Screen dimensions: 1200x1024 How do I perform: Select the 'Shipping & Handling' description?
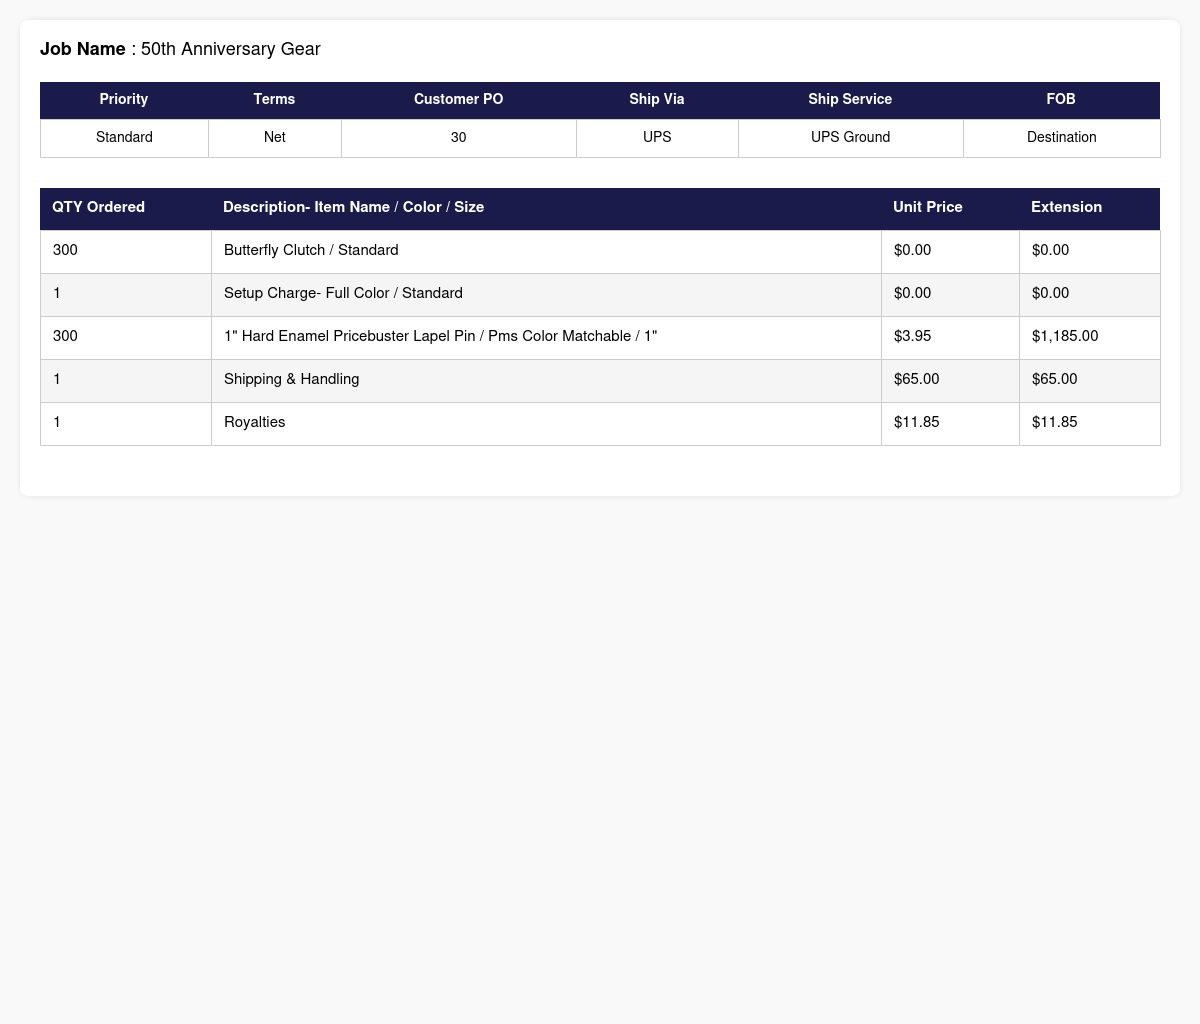[546, 380]
